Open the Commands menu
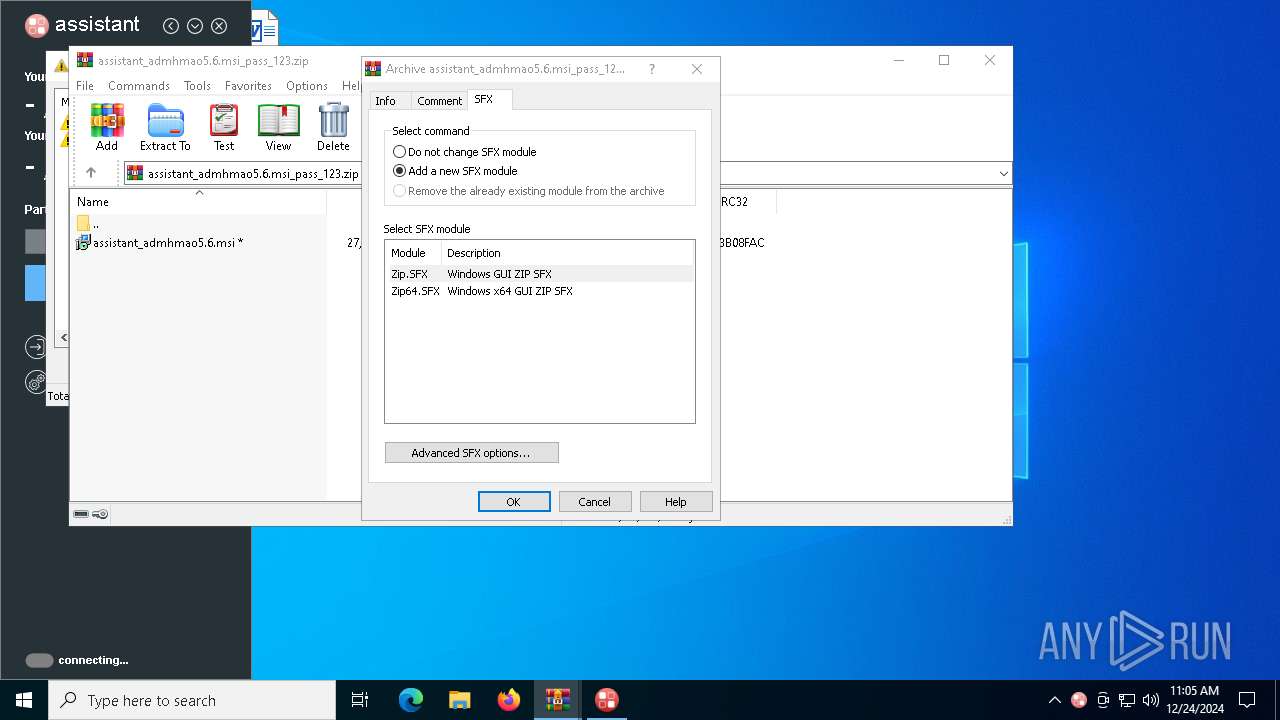 click(139, 86)
